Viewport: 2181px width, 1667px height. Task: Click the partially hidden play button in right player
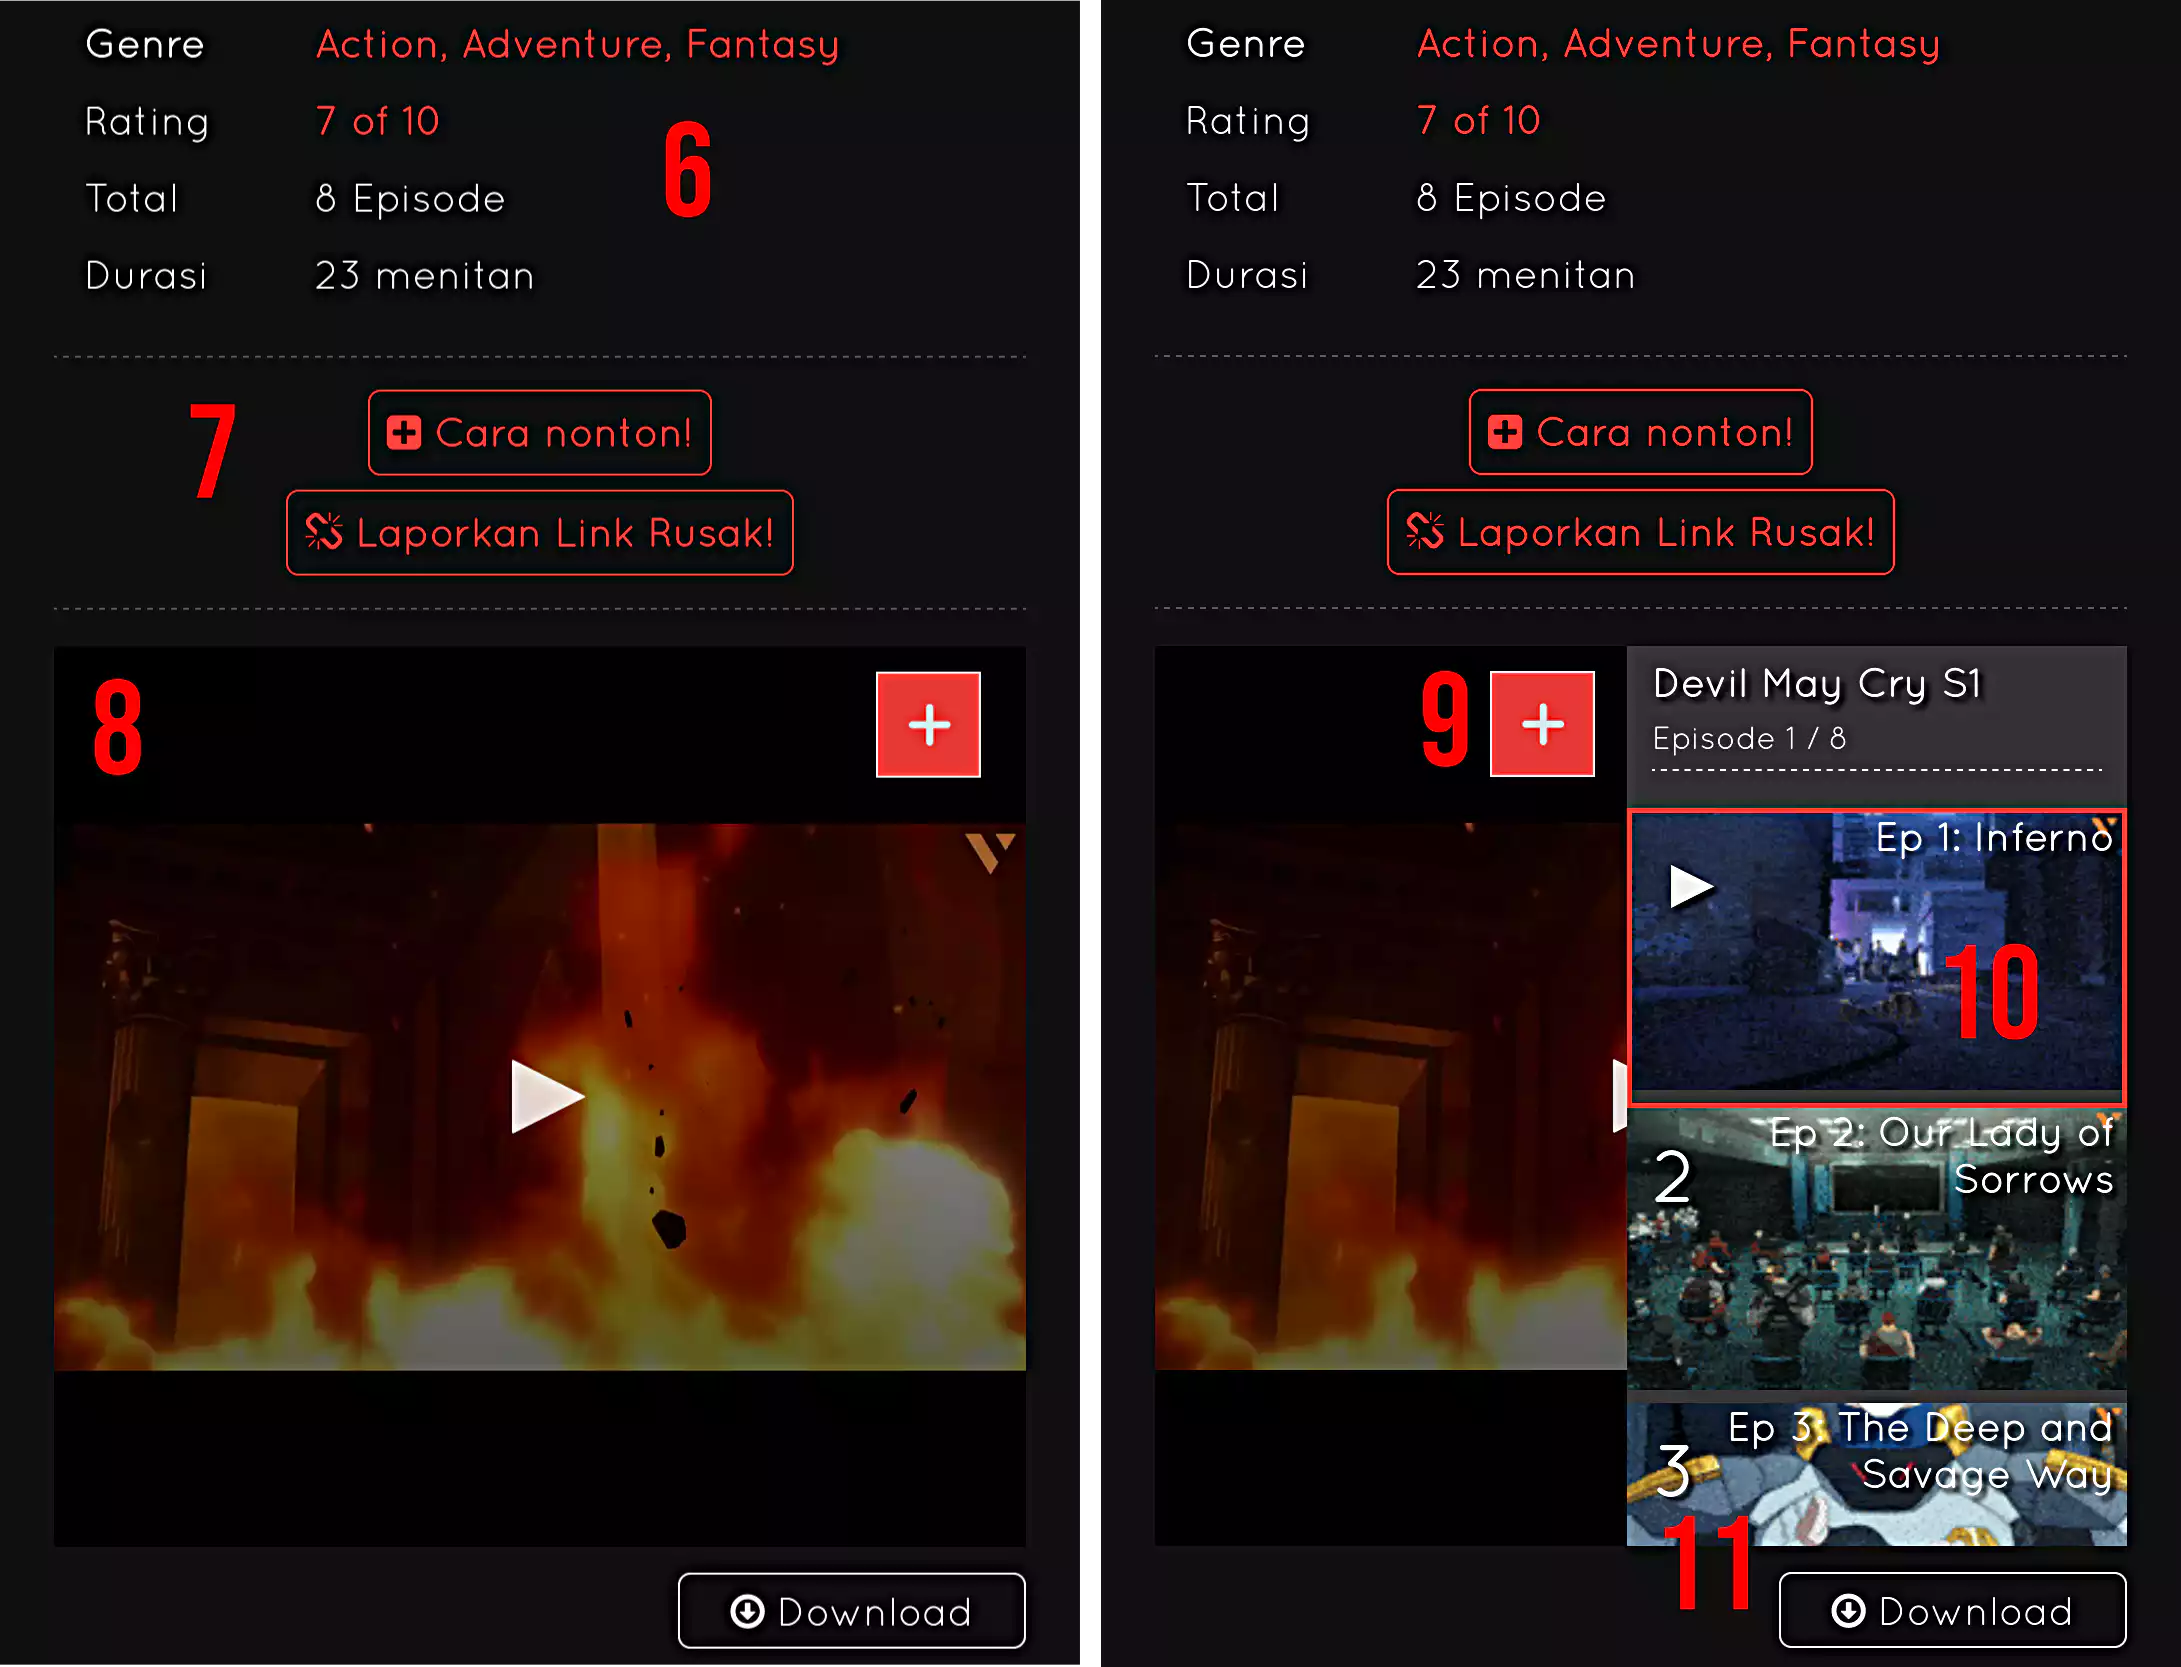1620,1096
